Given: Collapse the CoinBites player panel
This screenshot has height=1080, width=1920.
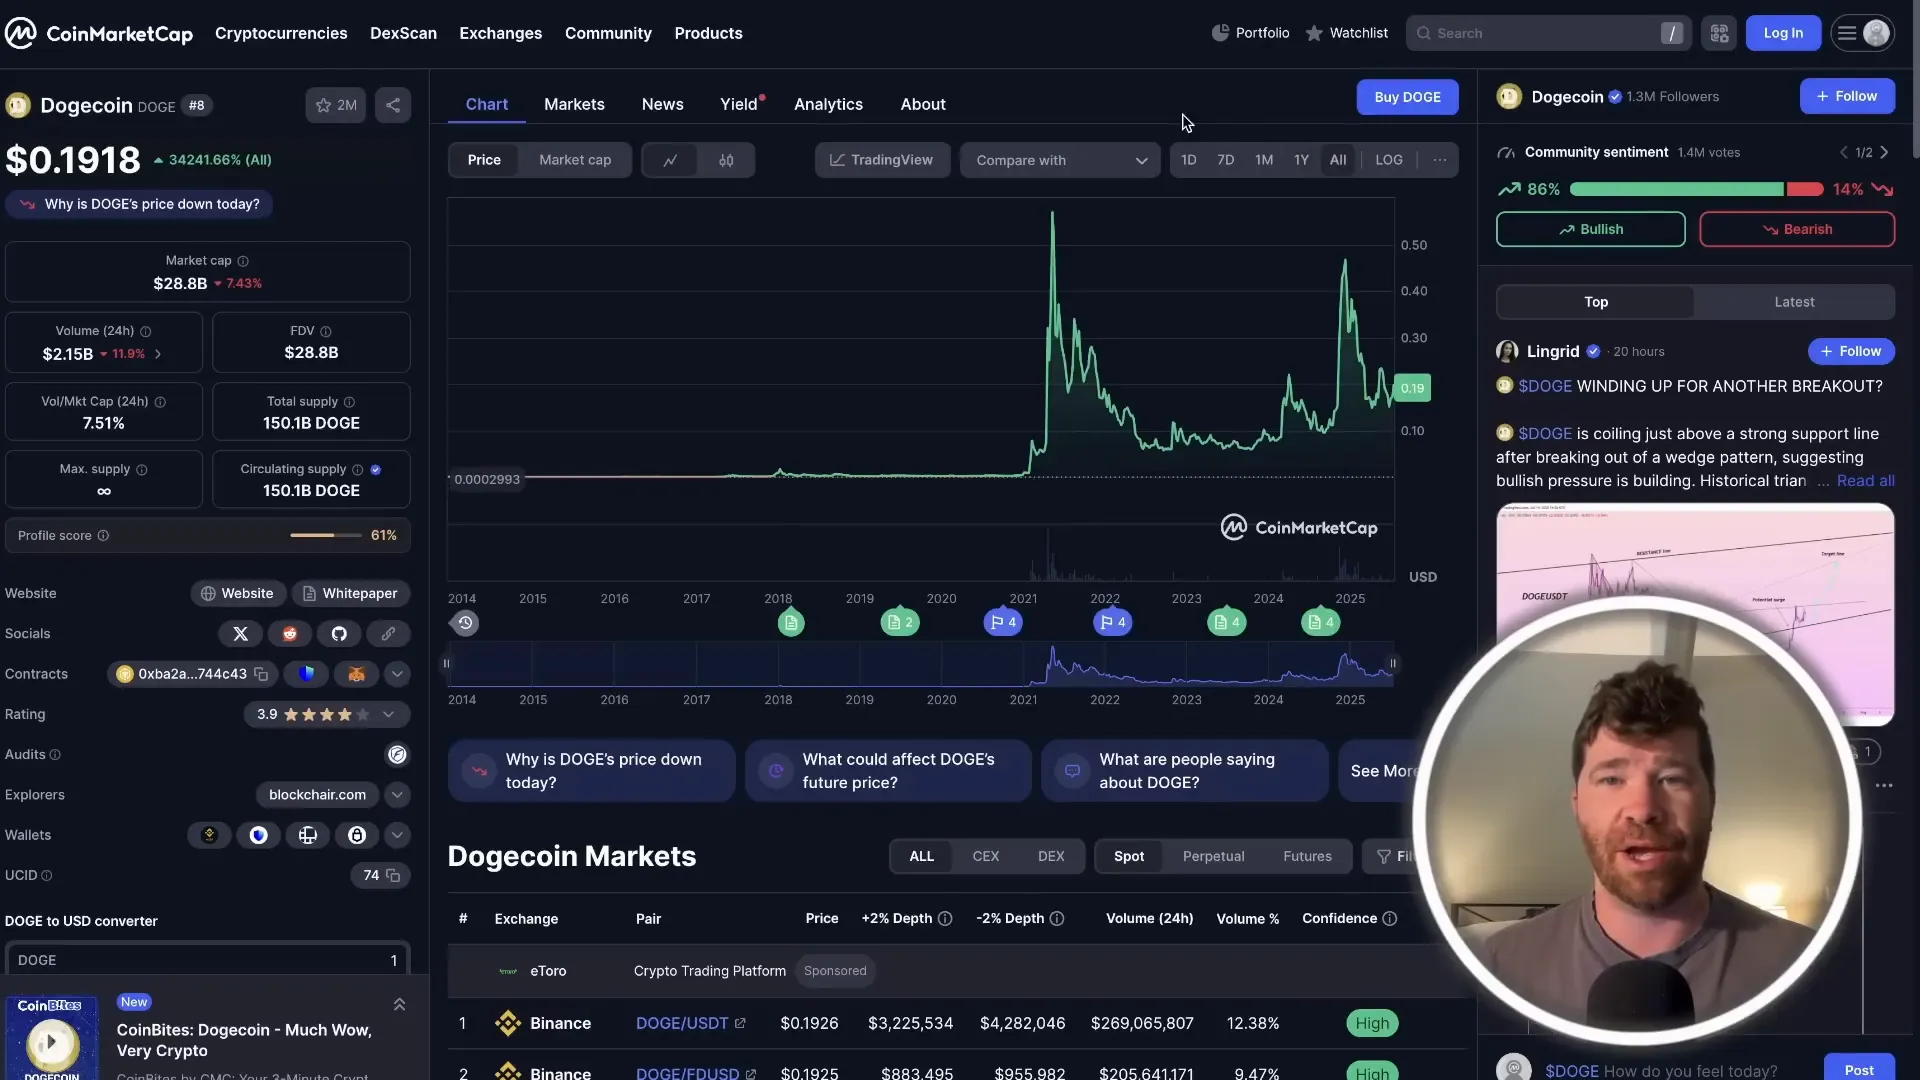Looking at the screenshot, I should [x=399, y=1004].
